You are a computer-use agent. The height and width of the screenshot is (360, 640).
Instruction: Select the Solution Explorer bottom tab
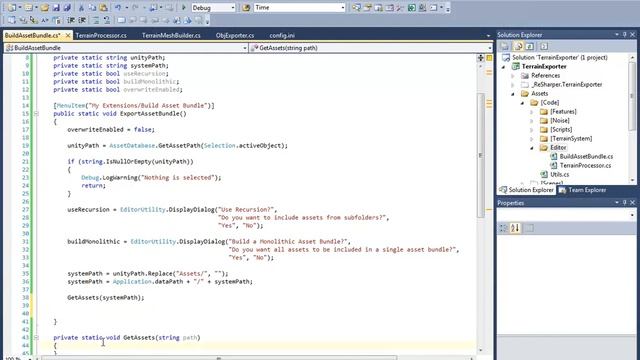click(526, 190)
